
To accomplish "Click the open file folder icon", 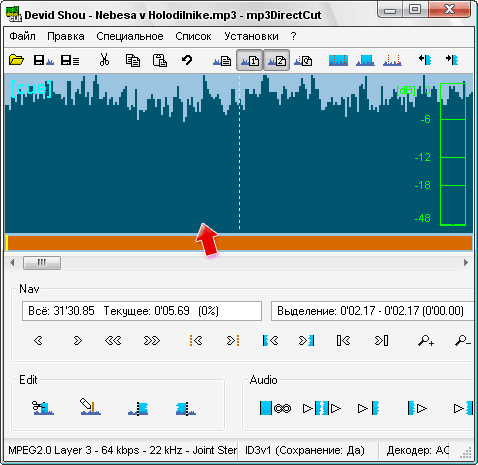I will [x=16, y=60].
